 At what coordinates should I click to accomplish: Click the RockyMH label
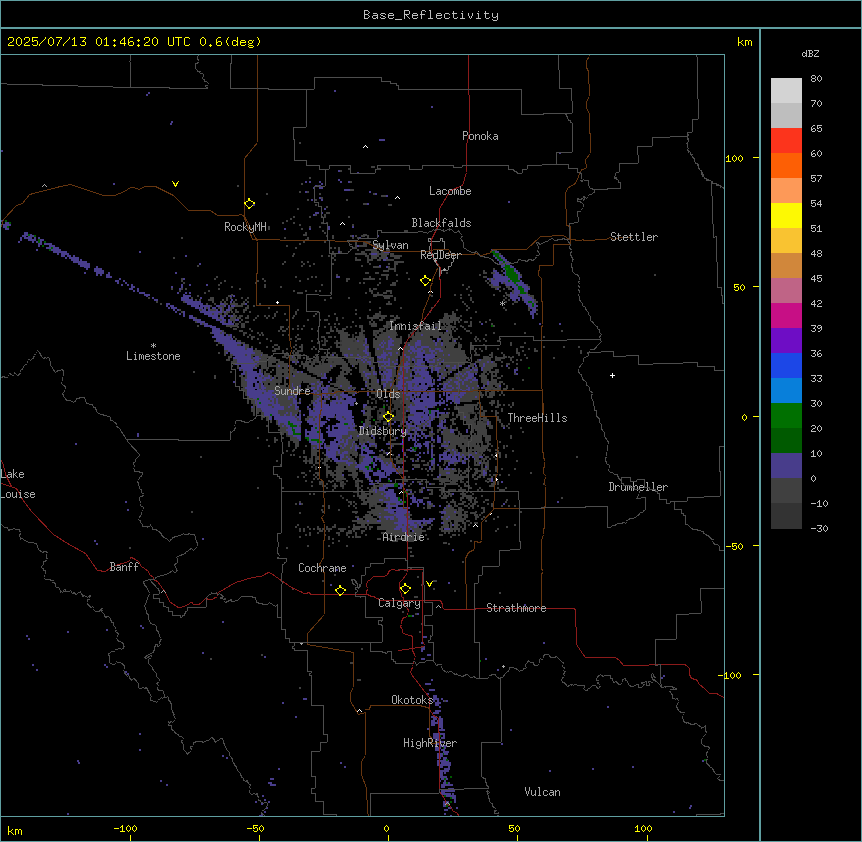245,227
